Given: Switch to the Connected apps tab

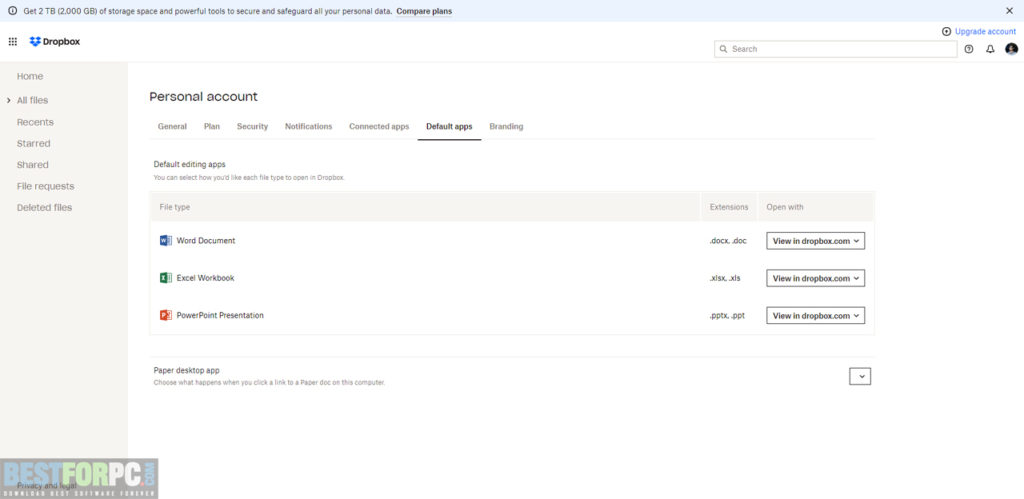Looking at the screenshot, I should (379, 127).
